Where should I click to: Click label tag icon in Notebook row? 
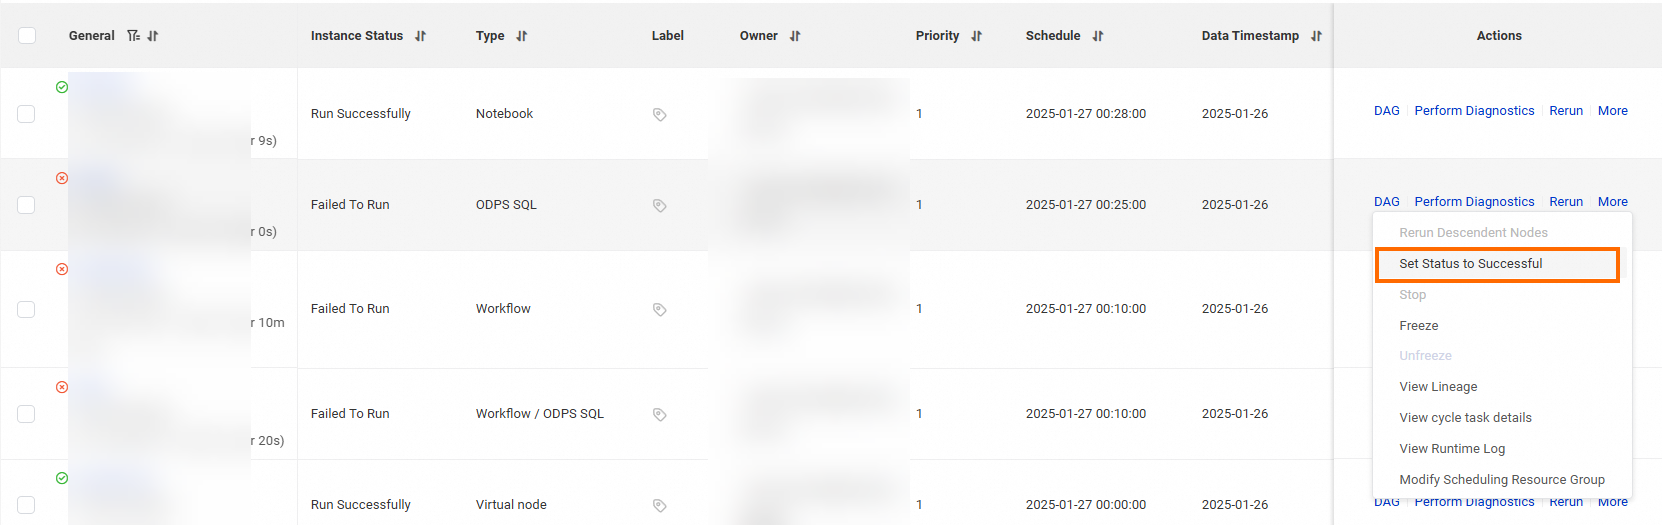pyautogui.click(x=659, y=114)
